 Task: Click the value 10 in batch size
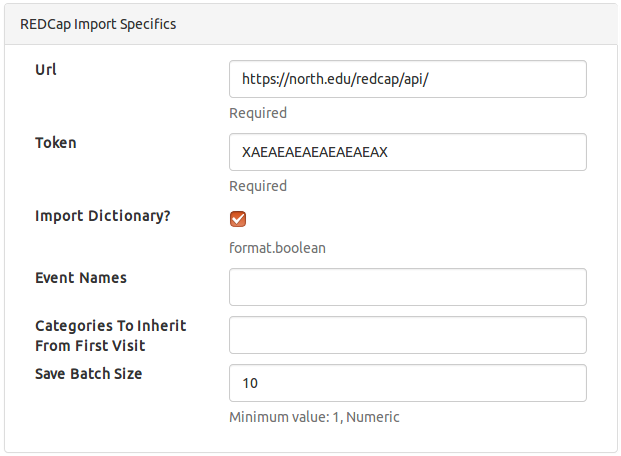click(250, 383)
